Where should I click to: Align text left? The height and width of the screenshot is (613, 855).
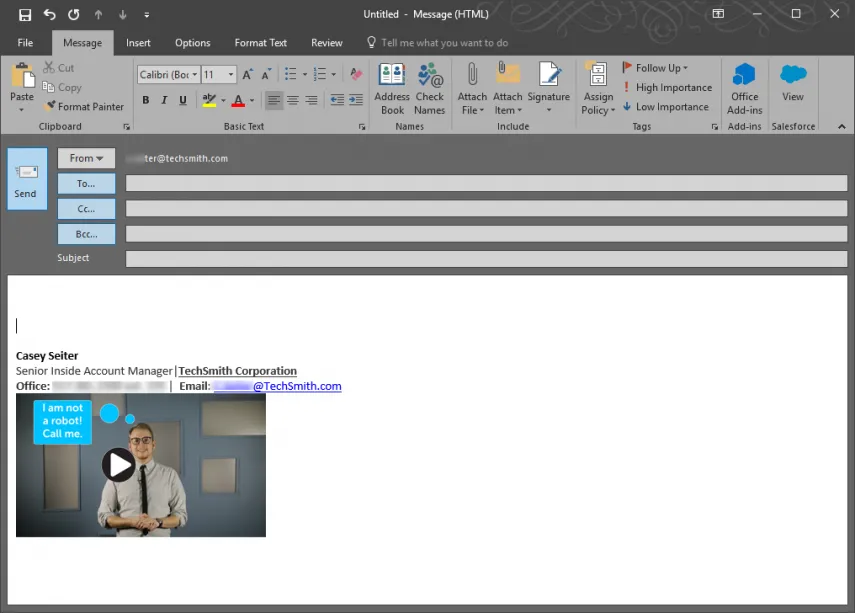pyautogui.click(x=274, y=100)
